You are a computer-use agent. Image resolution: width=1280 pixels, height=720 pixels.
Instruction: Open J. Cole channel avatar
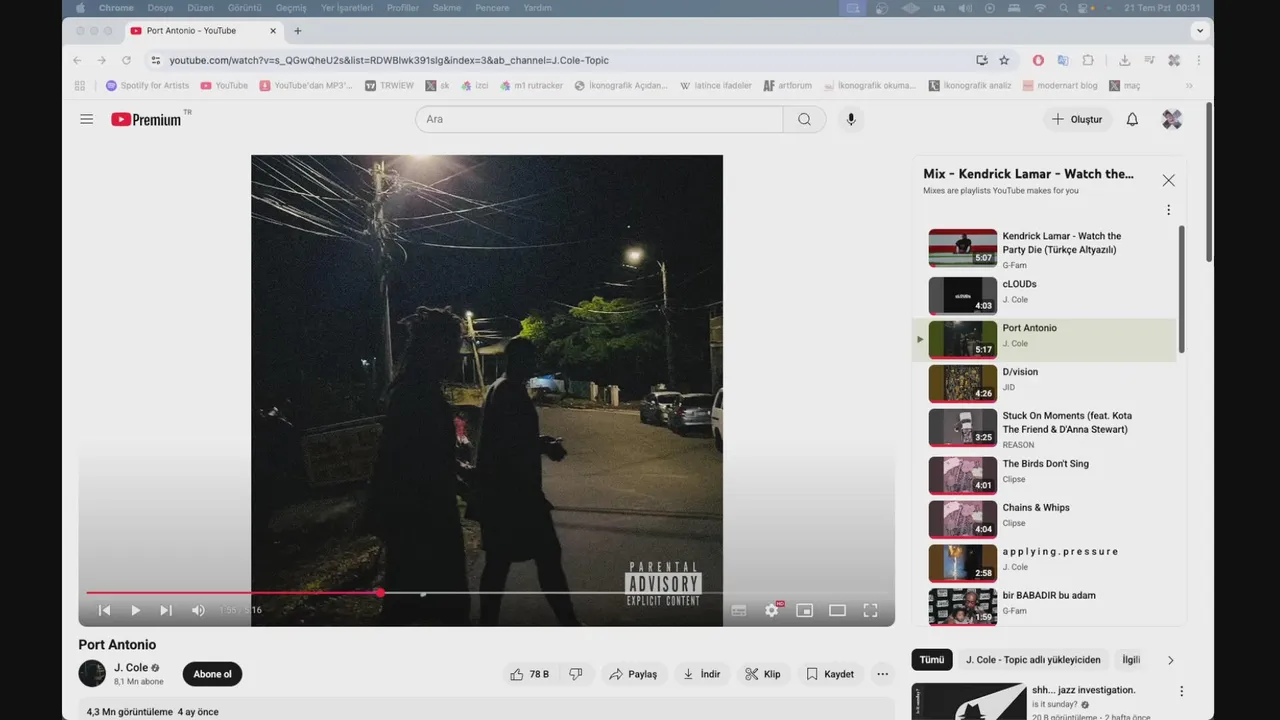(92, 673)
